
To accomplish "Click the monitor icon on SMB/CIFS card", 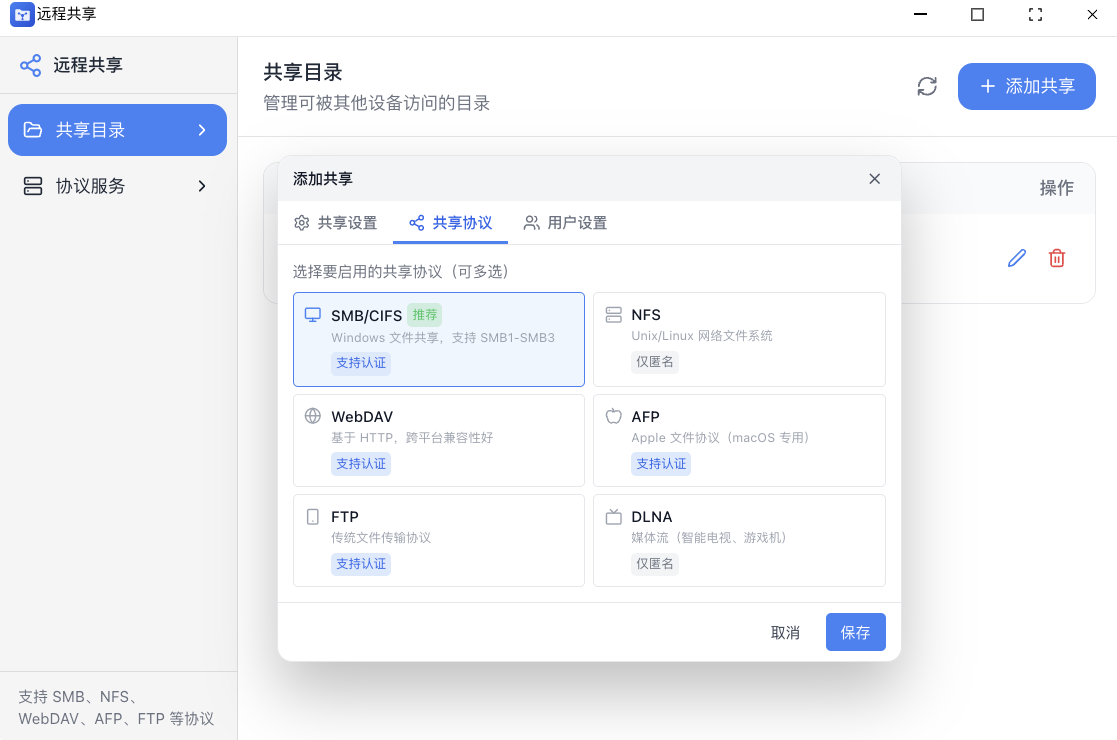I will tap(313, 315).
